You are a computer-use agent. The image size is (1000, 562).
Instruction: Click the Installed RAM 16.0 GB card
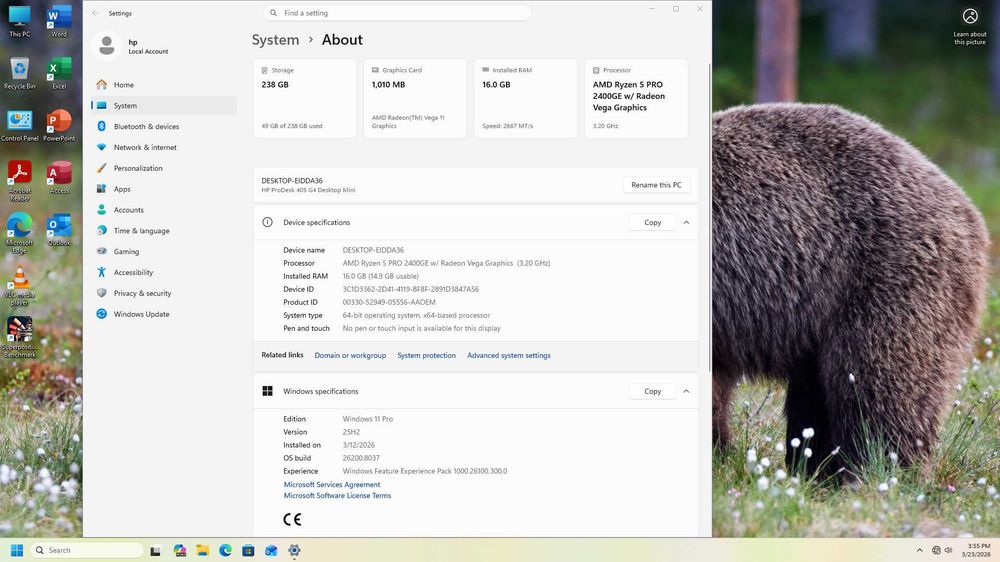(x=526, y=98)
